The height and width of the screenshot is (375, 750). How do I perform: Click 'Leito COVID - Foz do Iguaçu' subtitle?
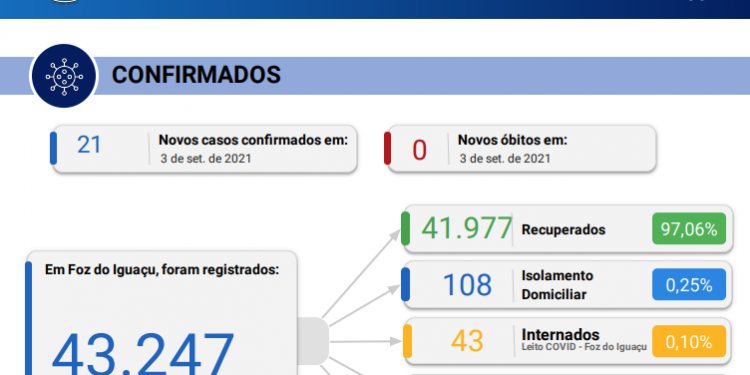click(x=584, y=347)
